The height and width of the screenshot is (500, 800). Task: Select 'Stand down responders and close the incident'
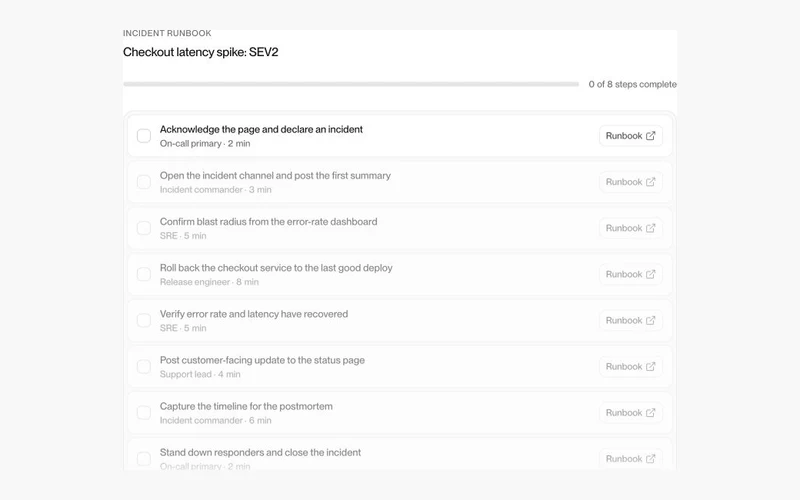[260, 453]
